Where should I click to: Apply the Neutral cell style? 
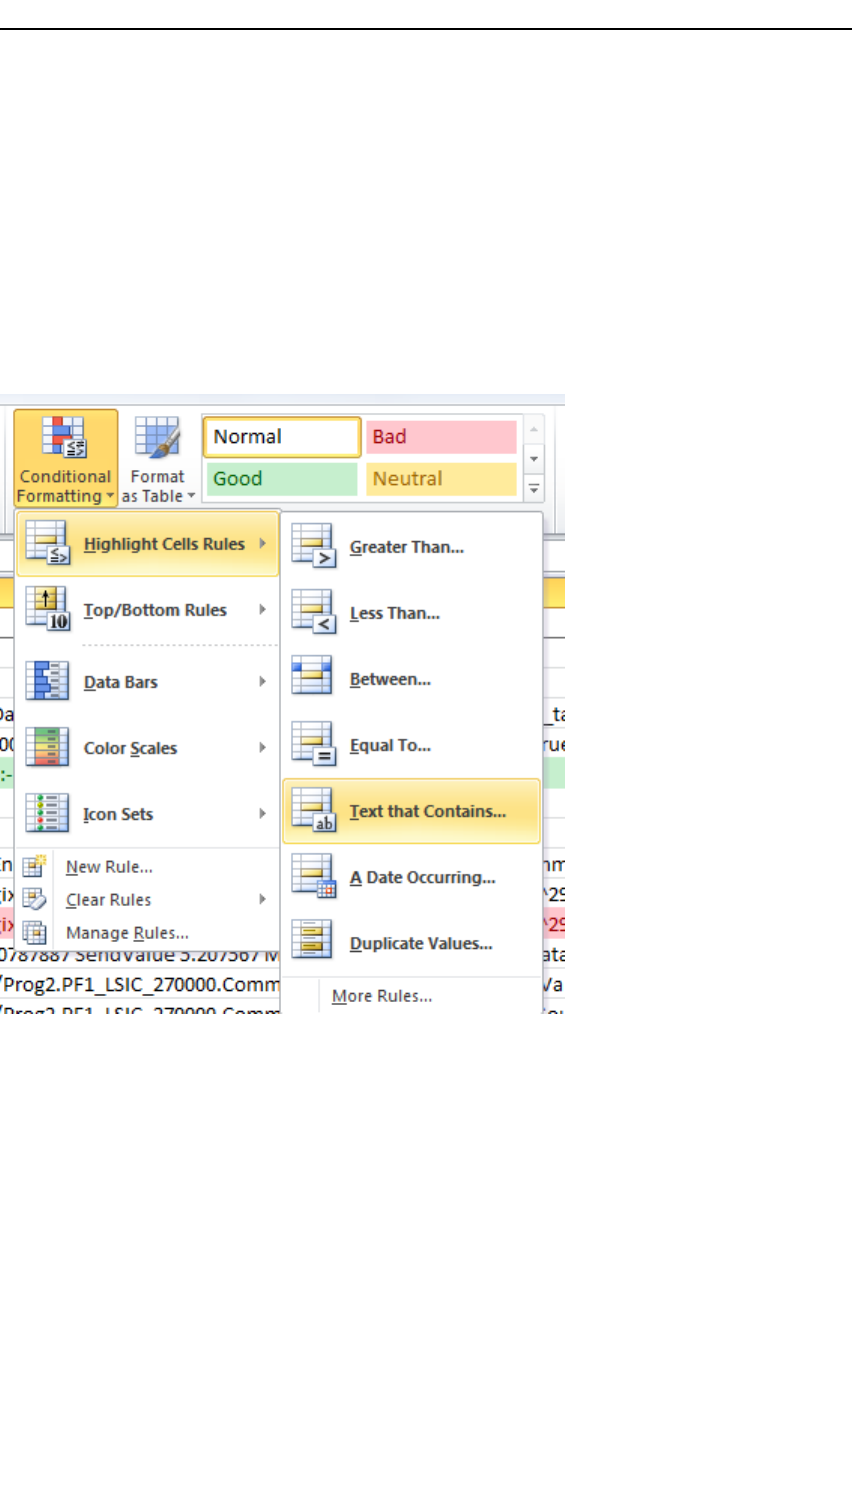coord(441,479)
